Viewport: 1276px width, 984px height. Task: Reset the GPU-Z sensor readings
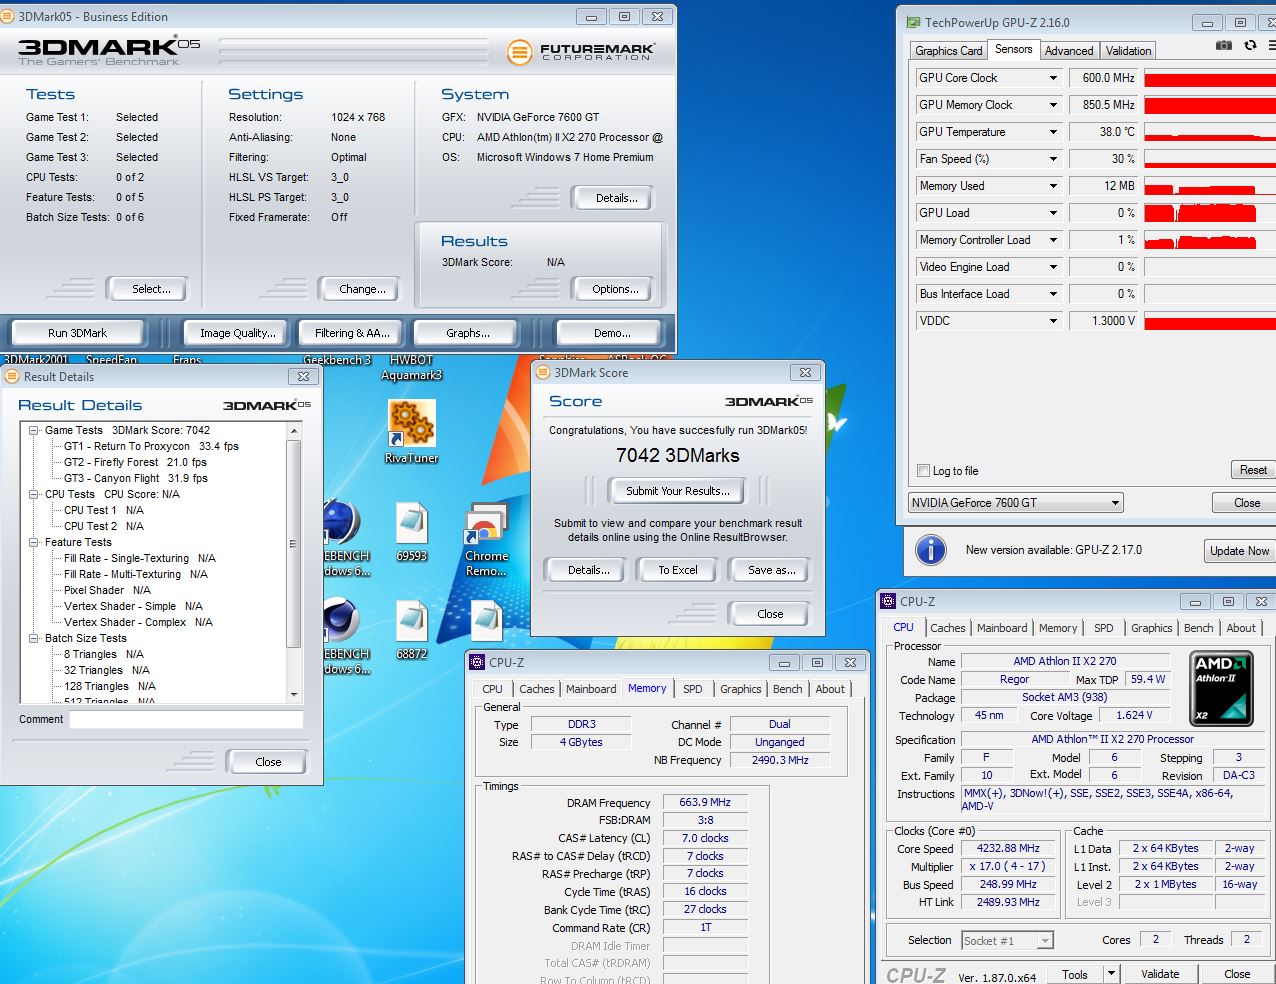point(1252,470)
